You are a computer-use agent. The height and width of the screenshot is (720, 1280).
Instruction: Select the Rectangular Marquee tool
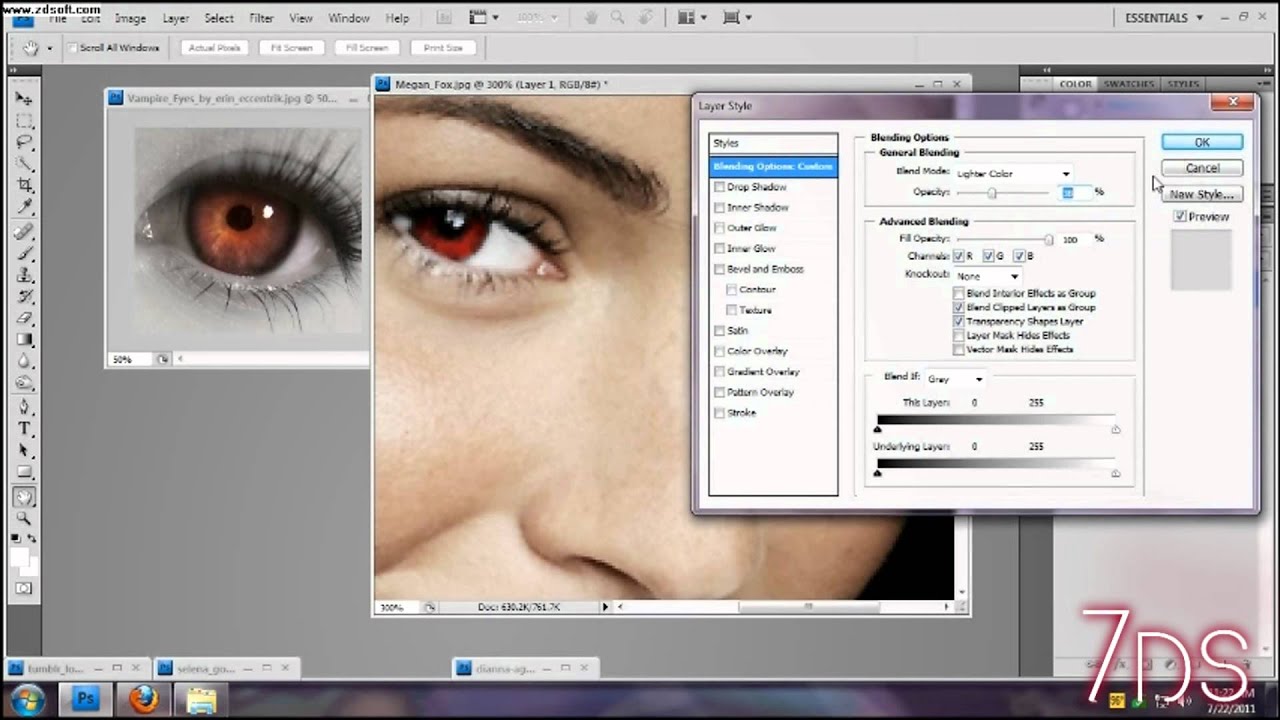(x=24, y=121)
